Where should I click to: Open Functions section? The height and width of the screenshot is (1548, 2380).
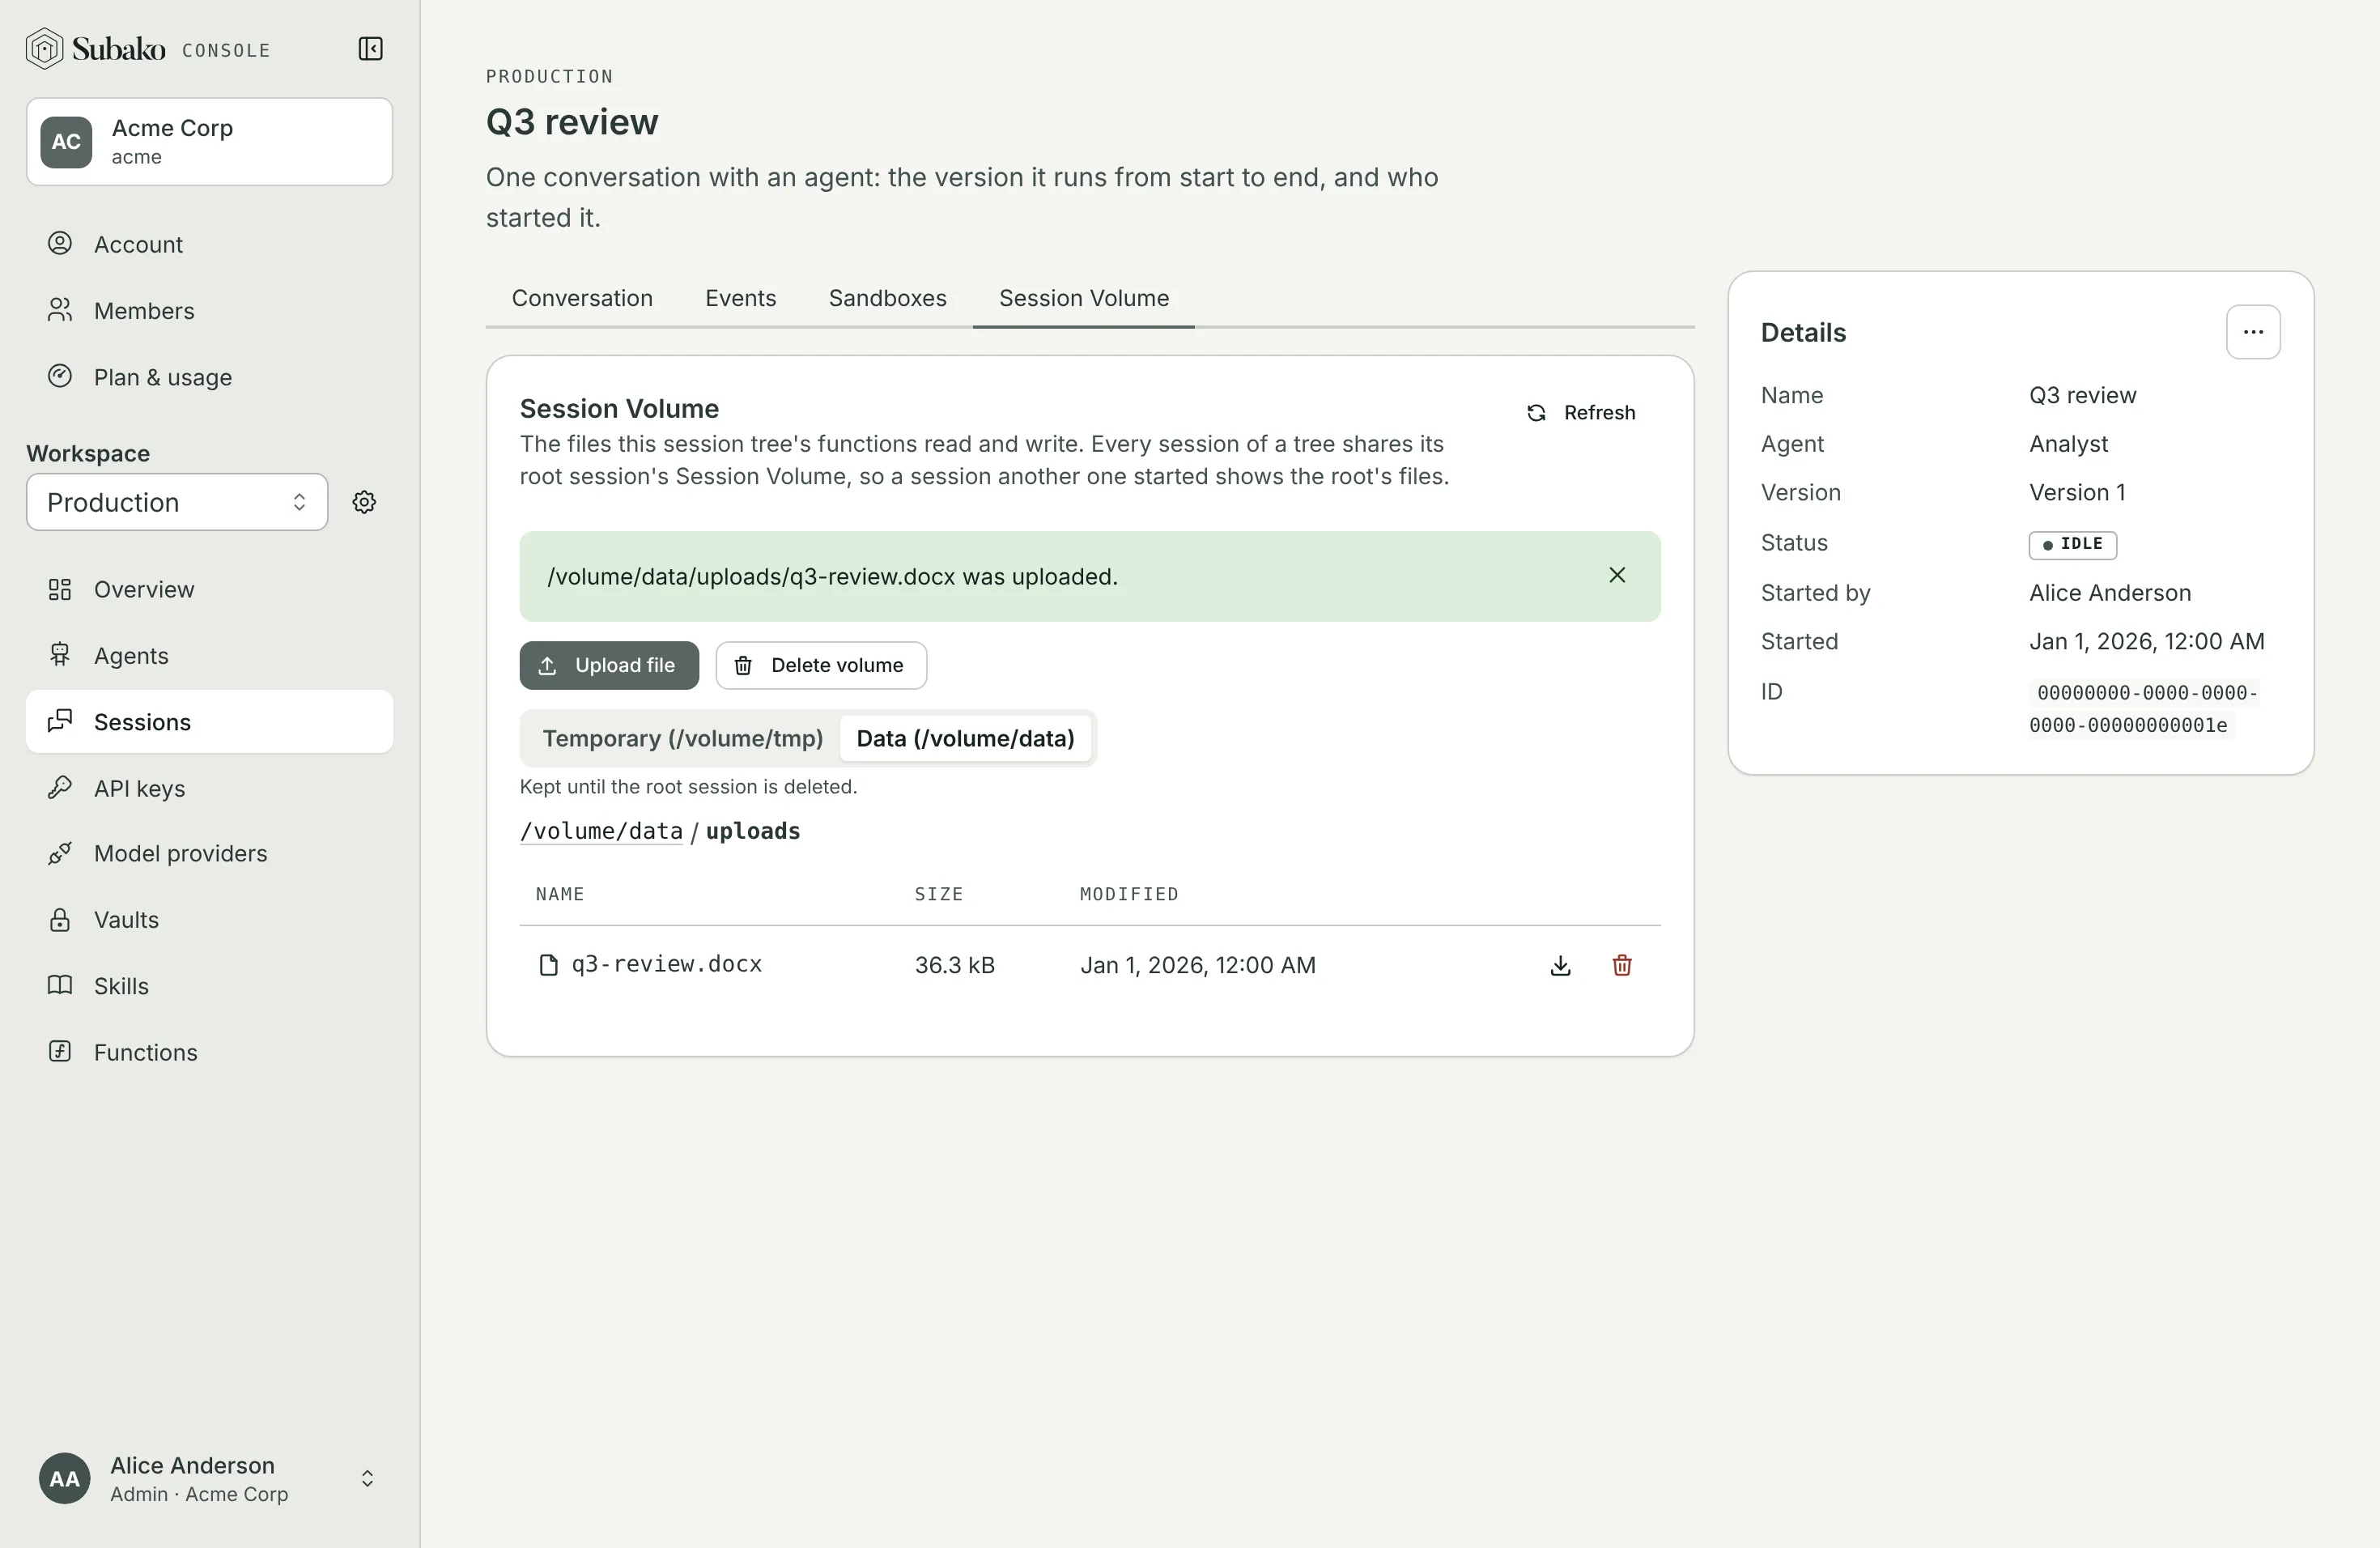[209, 1052]
